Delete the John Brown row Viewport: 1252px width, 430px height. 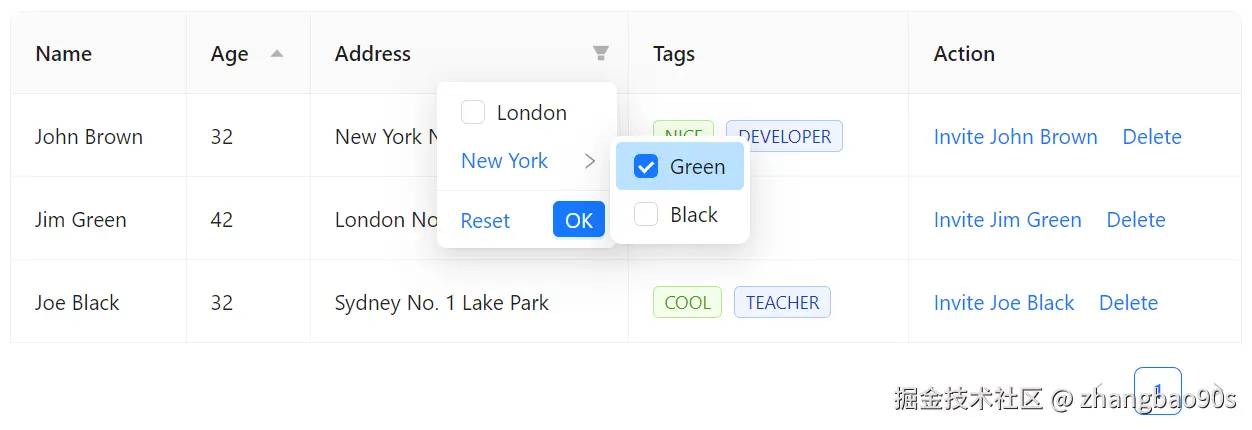point(1152,137)
